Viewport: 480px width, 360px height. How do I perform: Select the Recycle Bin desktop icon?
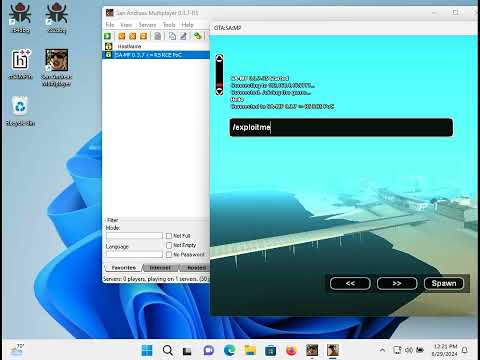click(x=20, y=111)
